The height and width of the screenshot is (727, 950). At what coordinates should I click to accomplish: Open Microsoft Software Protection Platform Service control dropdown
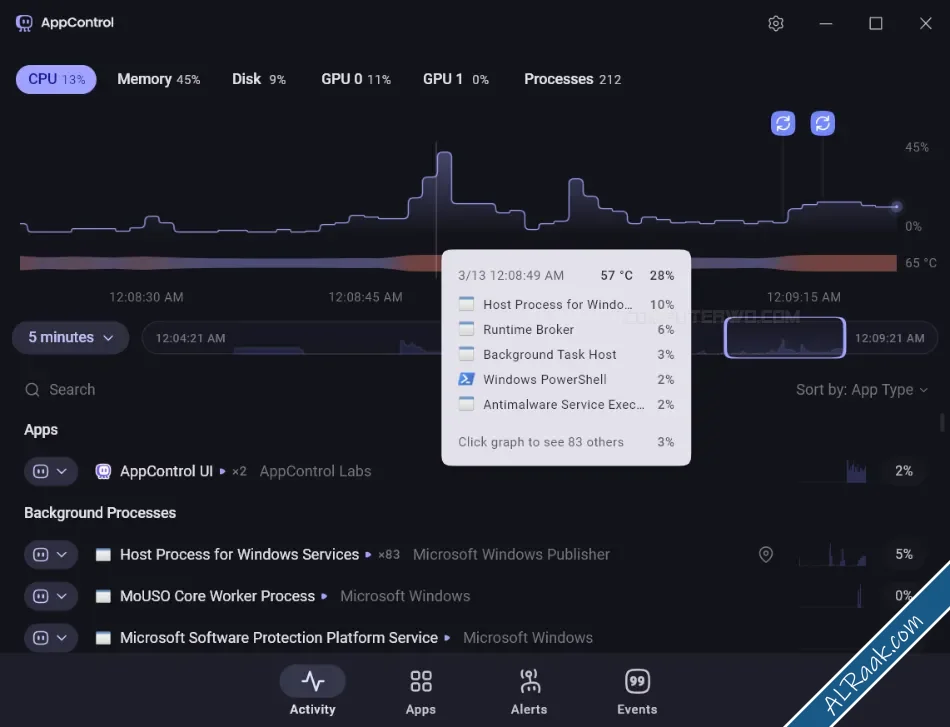point(51,638)
